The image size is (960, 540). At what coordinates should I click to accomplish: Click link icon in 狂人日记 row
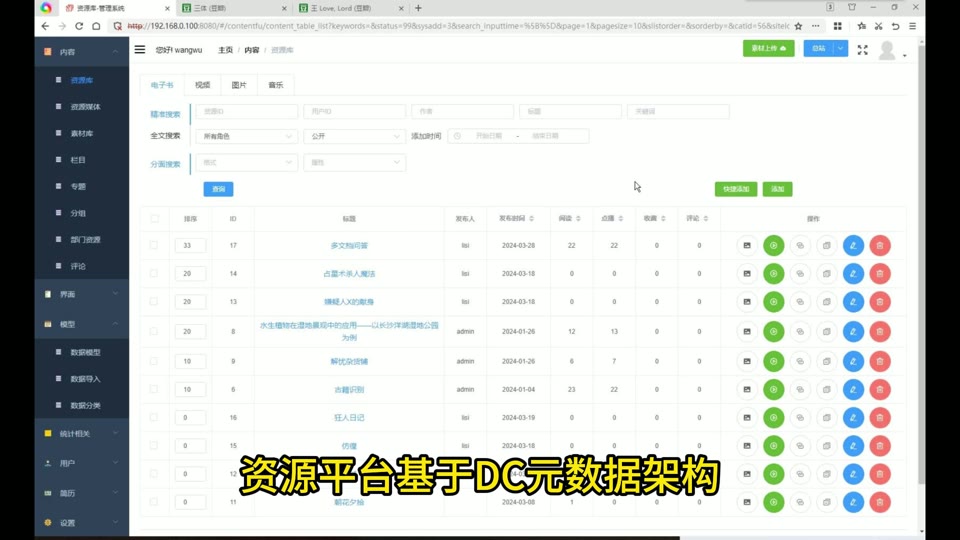click(800, 418)
